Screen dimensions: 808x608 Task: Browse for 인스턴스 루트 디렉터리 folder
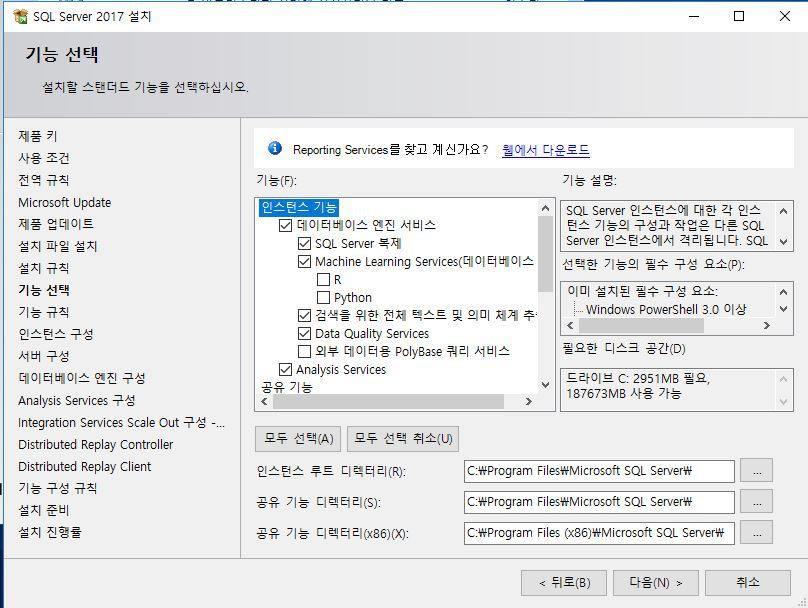(756, 470)
